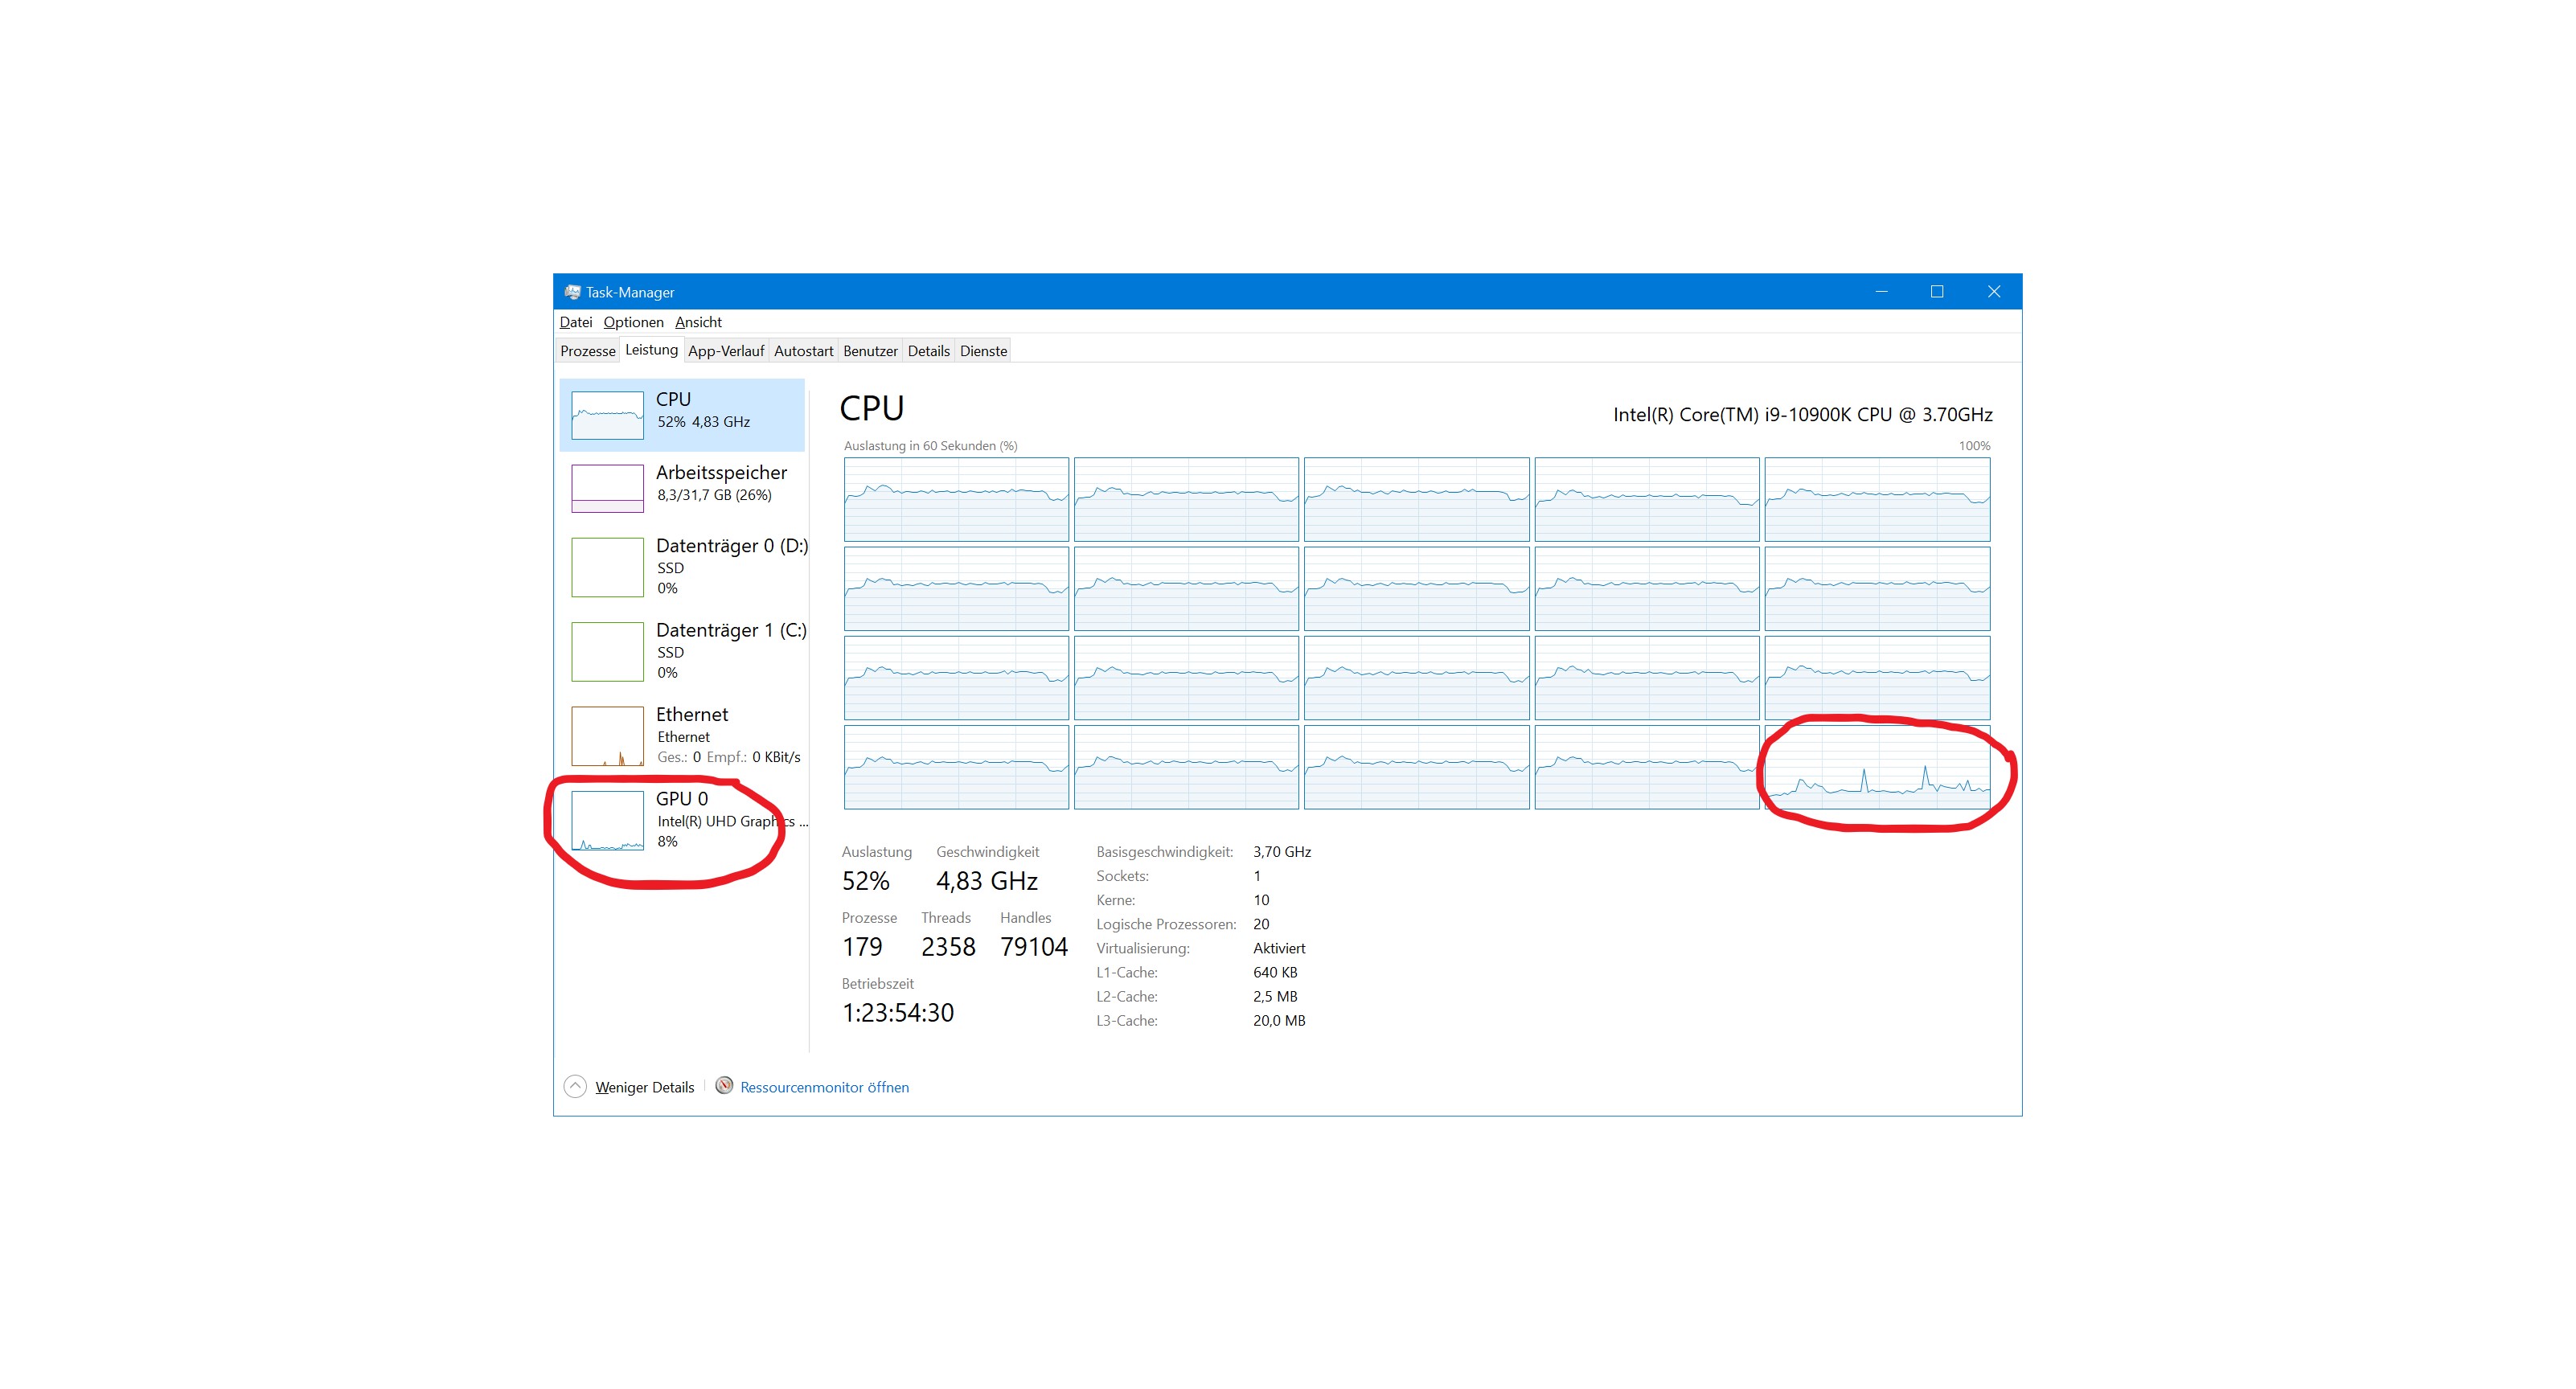Open the Ansicht menu

[698, 322]
